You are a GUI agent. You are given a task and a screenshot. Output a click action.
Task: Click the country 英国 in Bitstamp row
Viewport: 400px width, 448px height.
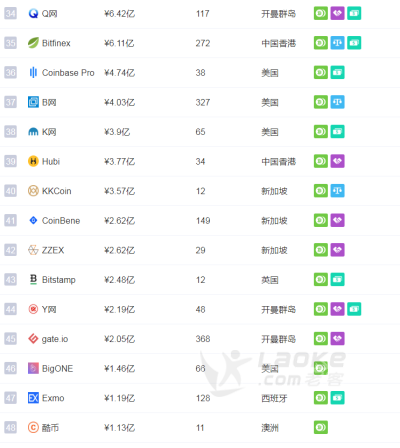[x=270, y=280]
